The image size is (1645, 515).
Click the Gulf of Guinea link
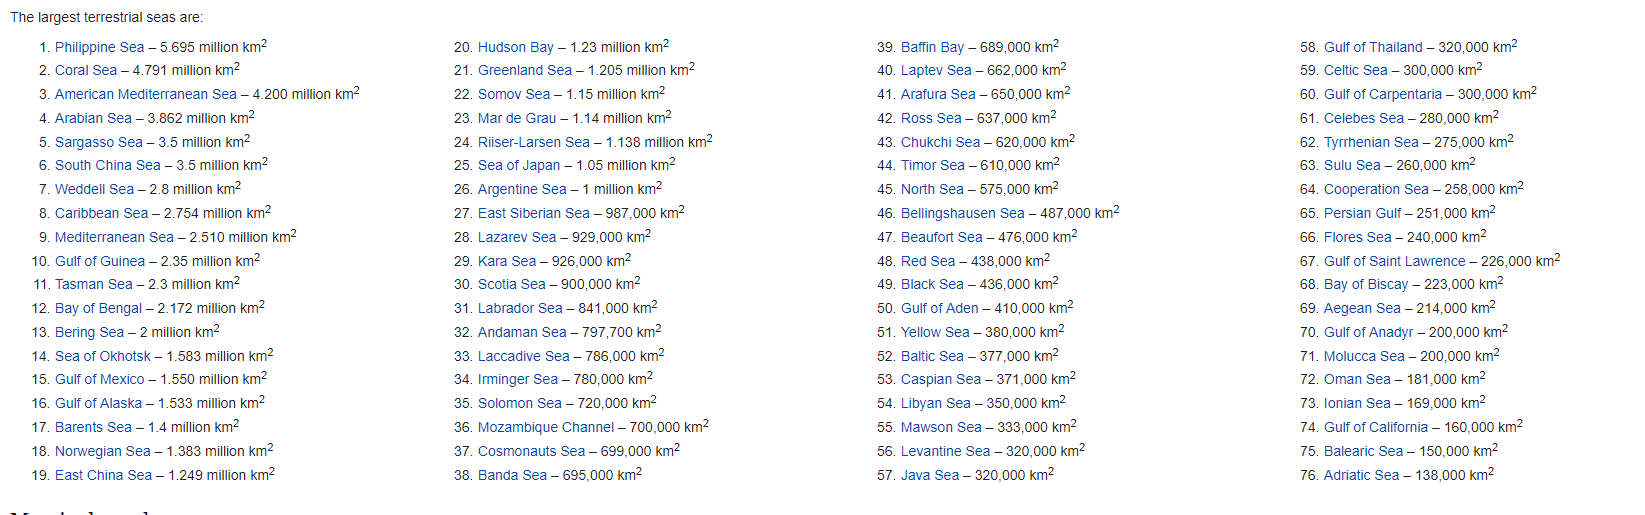click(100, 261)
